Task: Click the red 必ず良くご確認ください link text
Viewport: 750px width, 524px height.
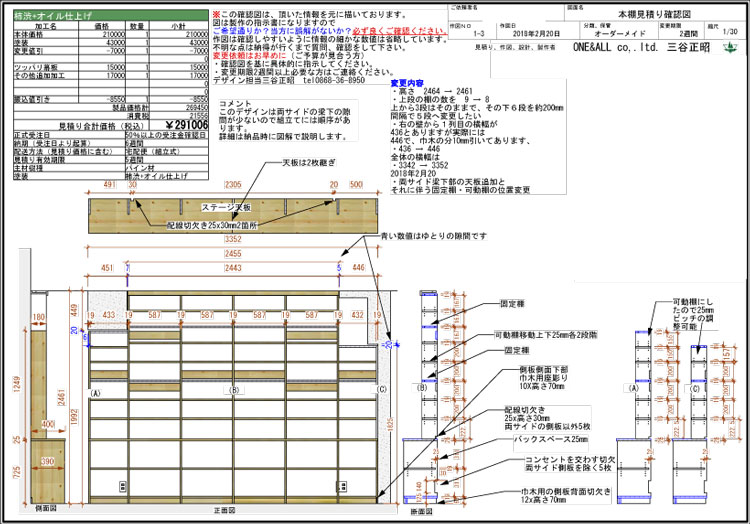Action: tap(390, 31)
